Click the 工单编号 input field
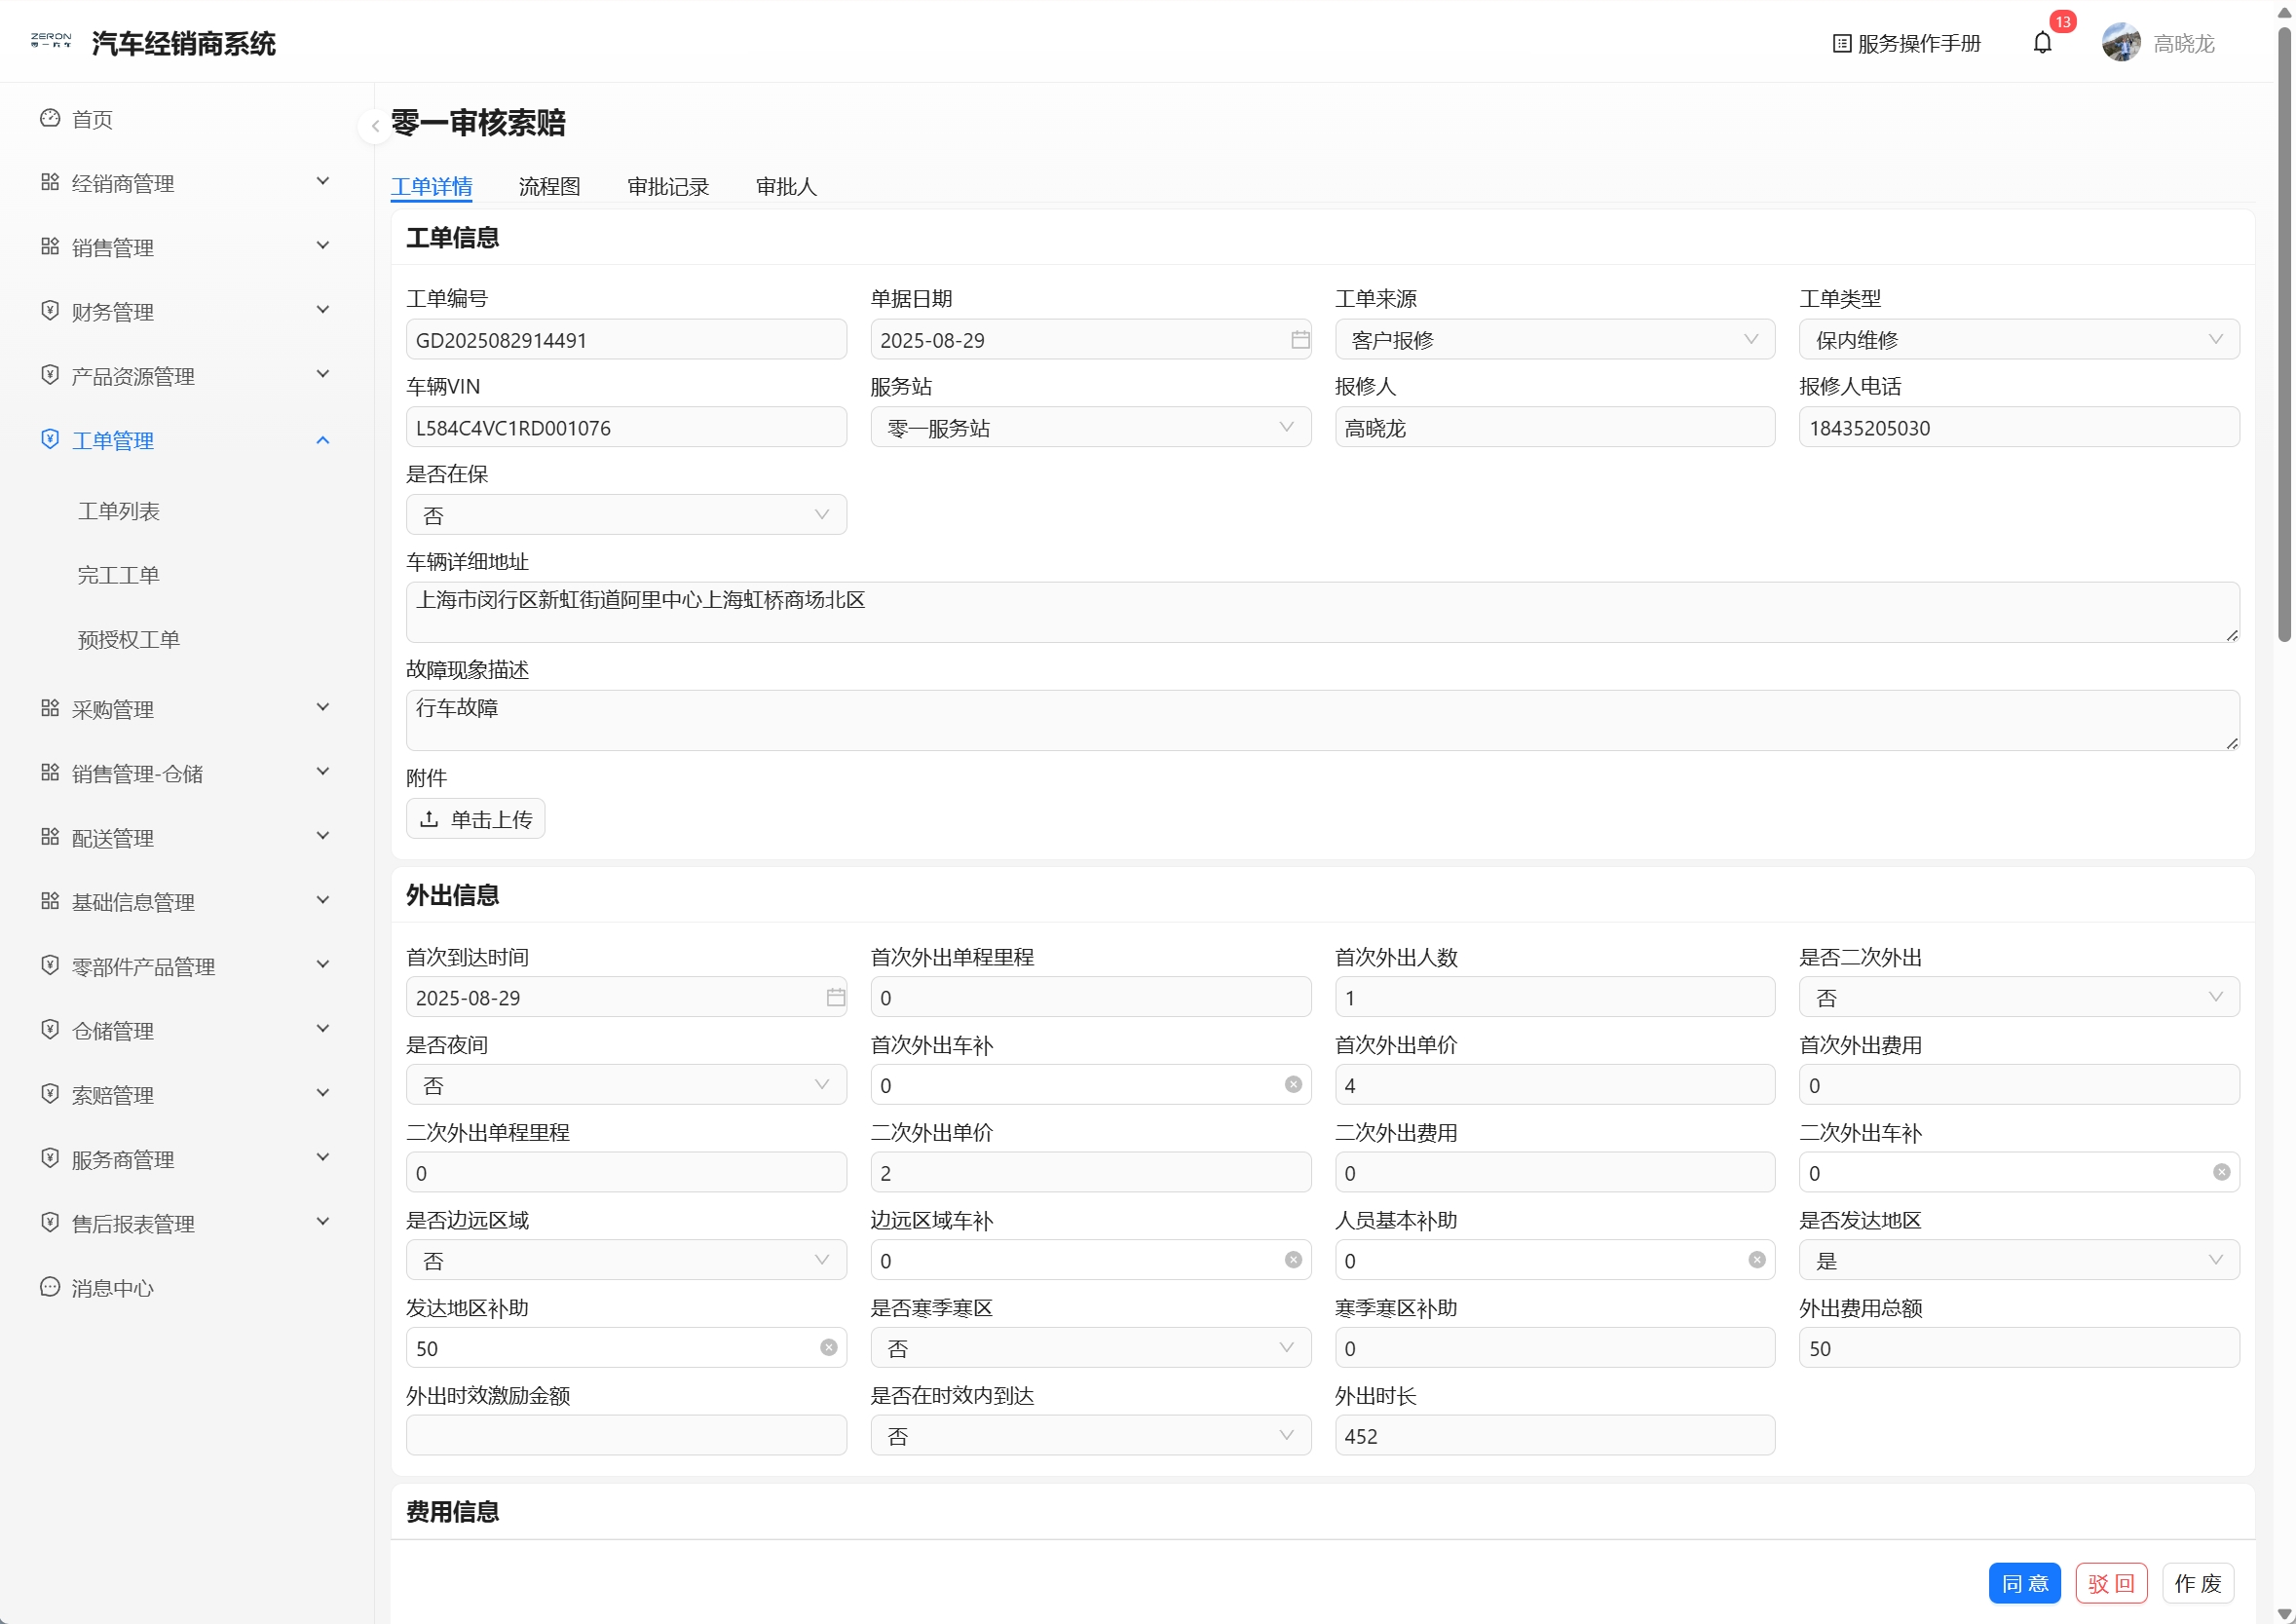2296x1624 pixels. [x=626, y=340]
